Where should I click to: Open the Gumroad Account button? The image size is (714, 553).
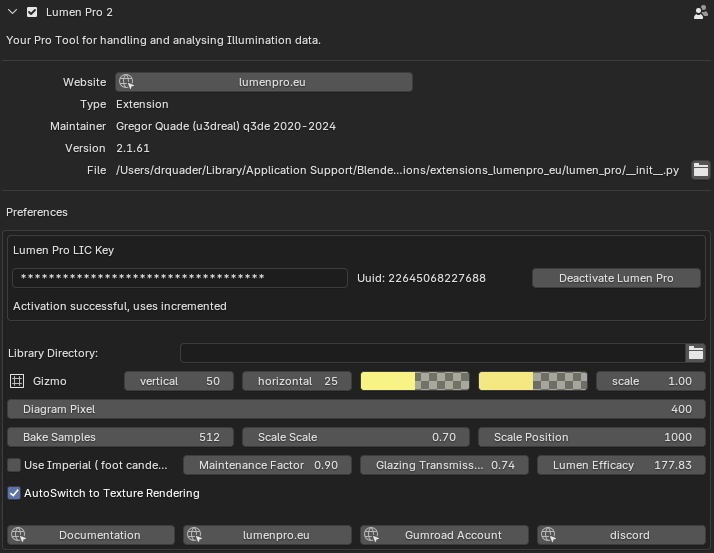444,535
